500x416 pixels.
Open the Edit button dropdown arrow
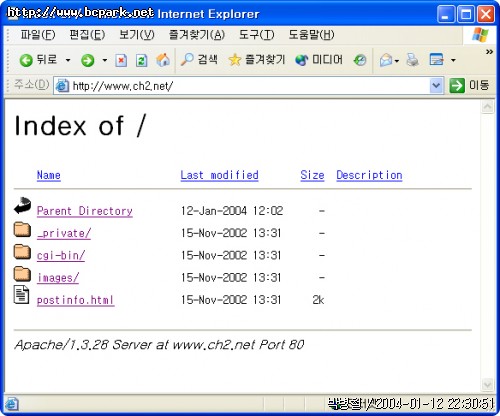(453, 60)
